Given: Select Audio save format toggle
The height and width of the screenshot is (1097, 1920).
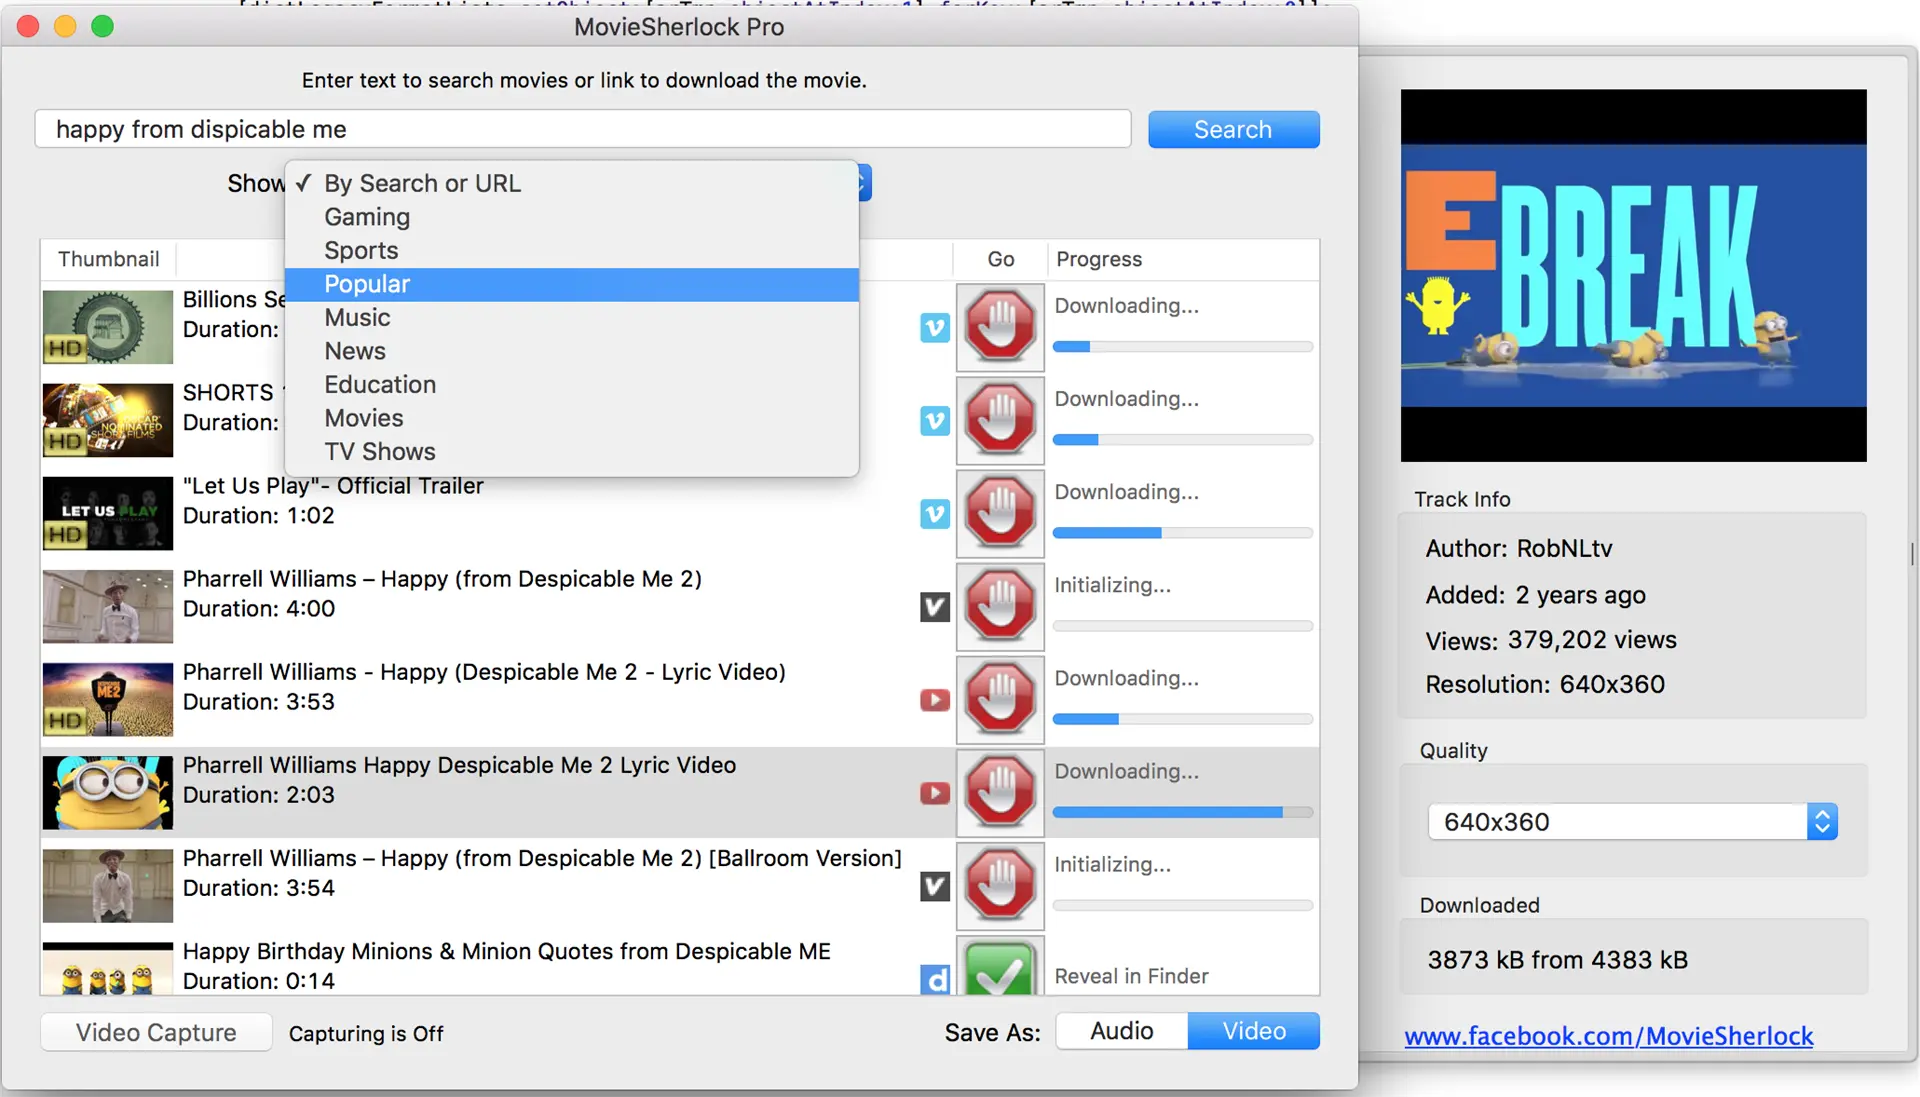Looking at the screenshot, I should 1121,1030.
